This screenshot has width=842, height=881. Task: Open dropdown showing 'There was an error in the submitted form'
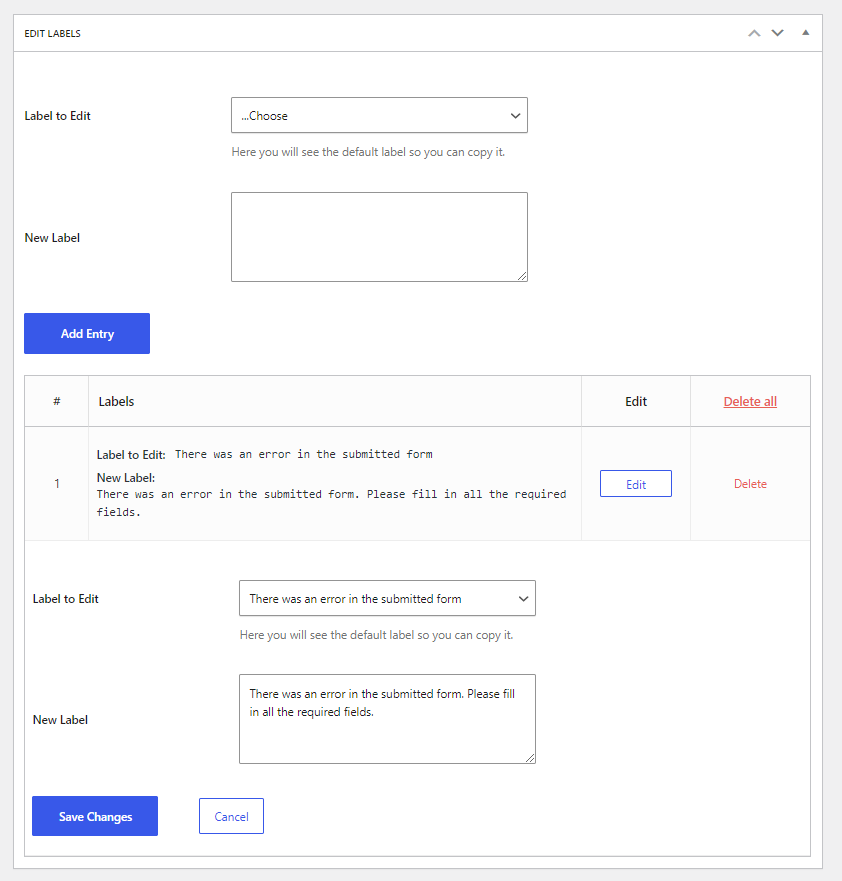point(387,598)
